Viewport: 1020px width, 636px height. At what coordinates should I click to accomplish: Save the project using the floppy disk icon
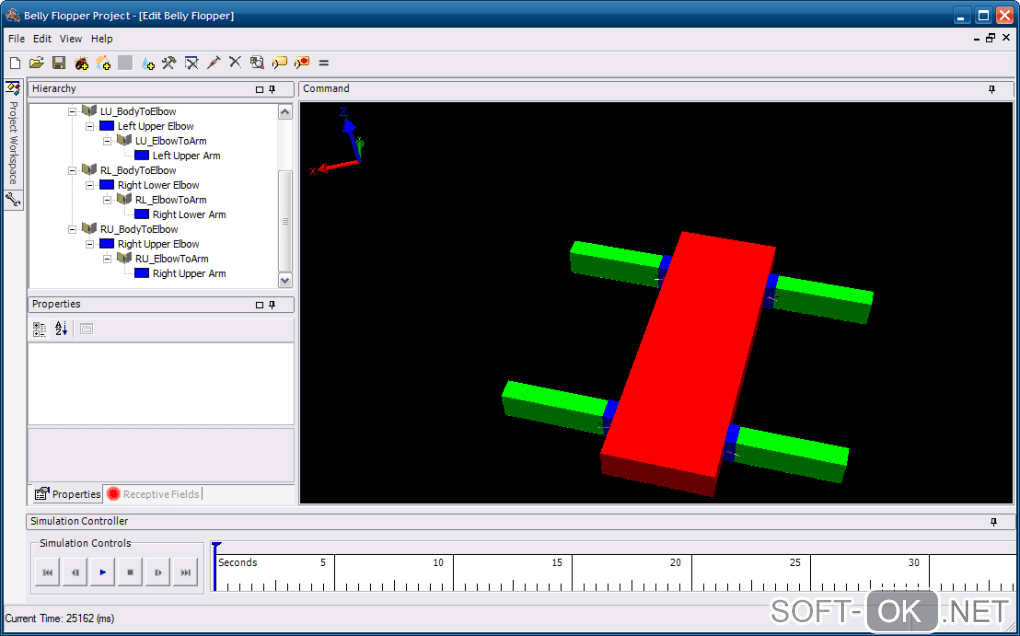point(59,63)
